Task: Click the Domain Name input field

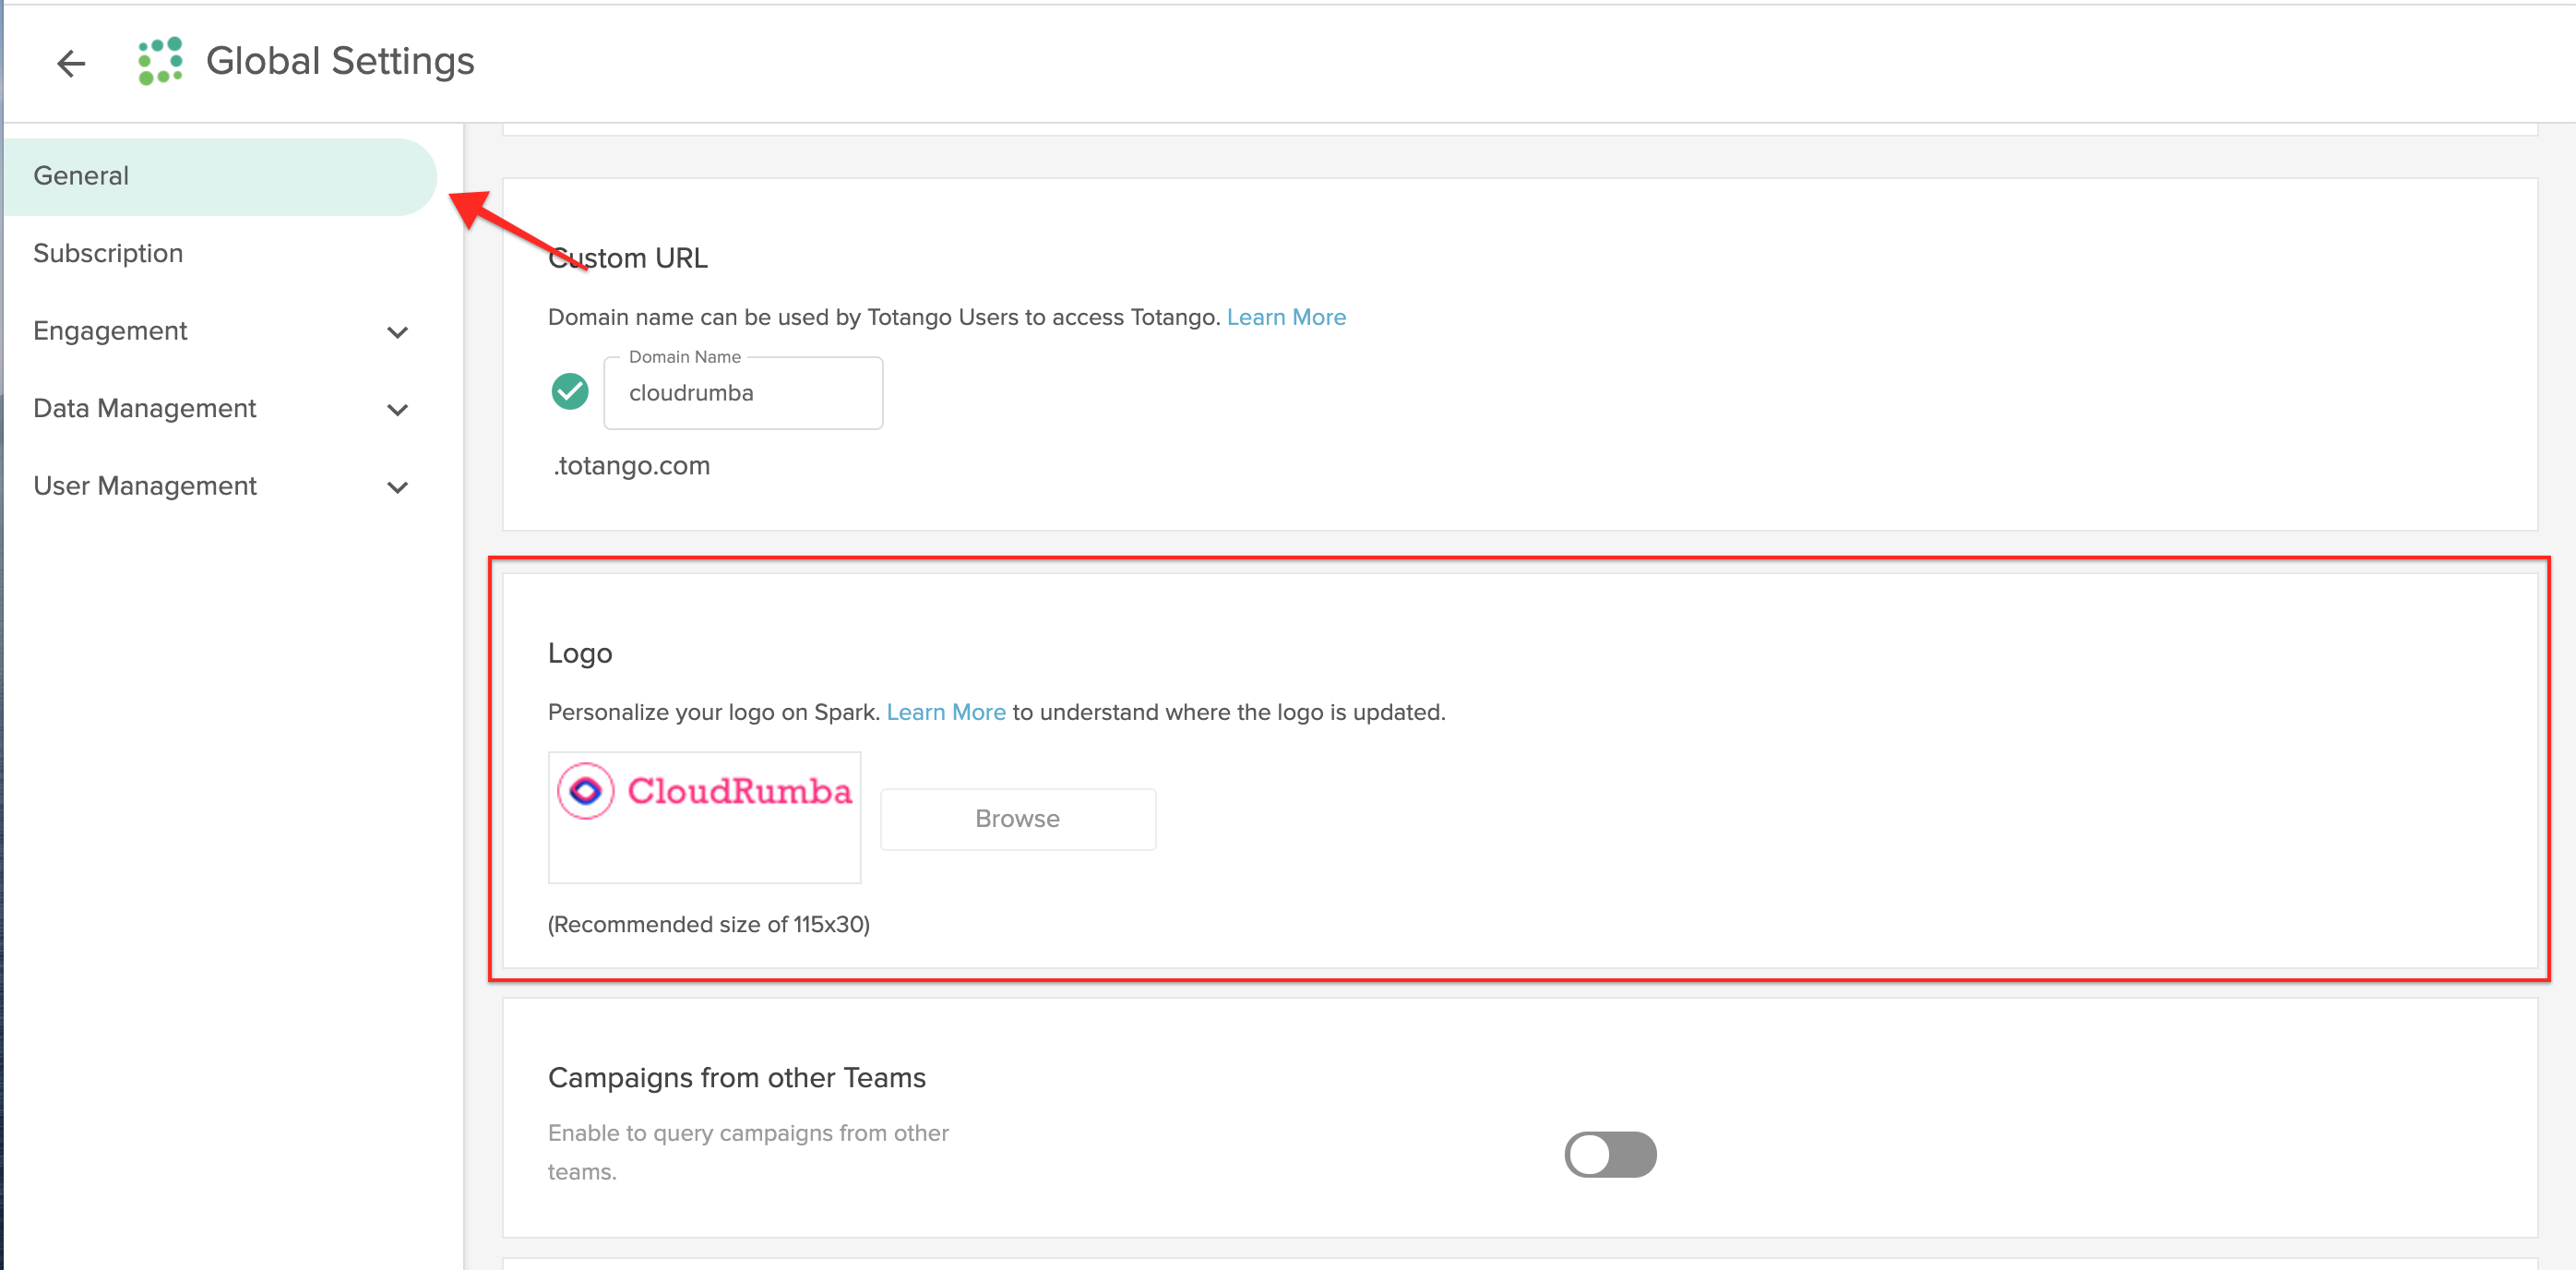Action: pyautogui.click(x=743, y=393)
